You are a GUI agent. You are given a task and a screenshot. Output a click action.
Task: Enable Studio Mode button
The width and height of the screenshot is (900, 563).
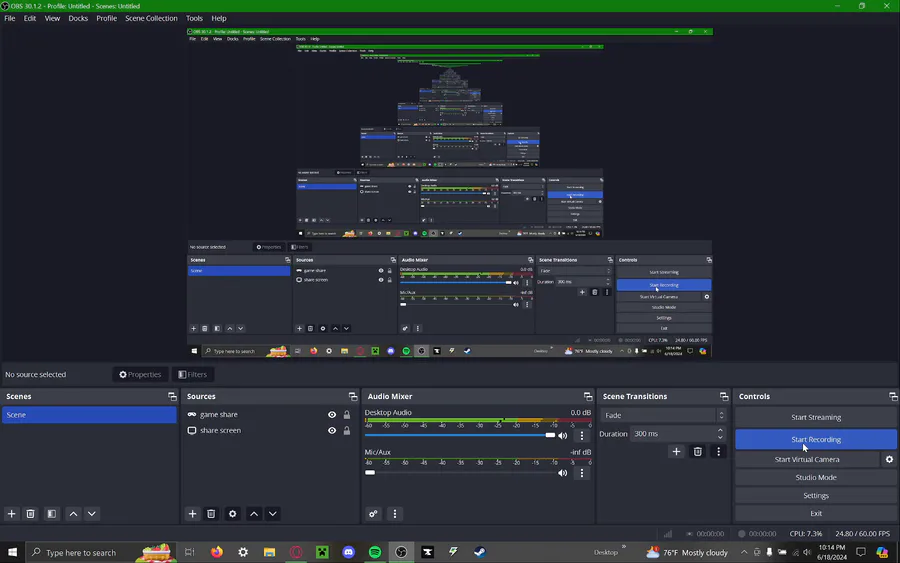pos(816,477)
